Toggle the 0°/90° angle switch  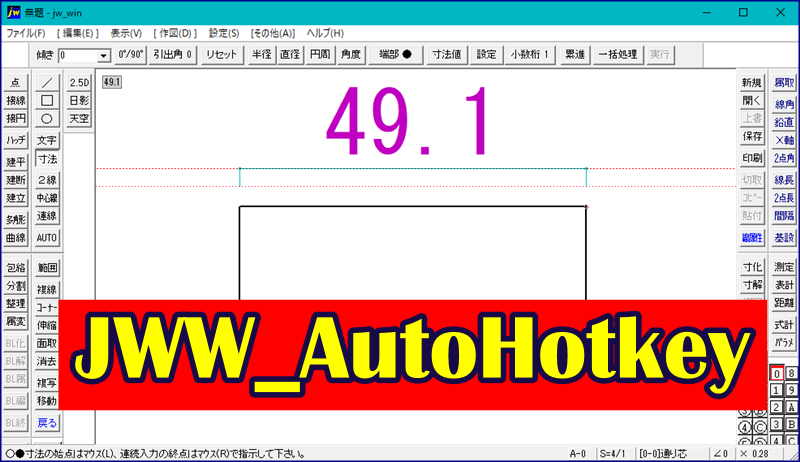pos(131,55)
